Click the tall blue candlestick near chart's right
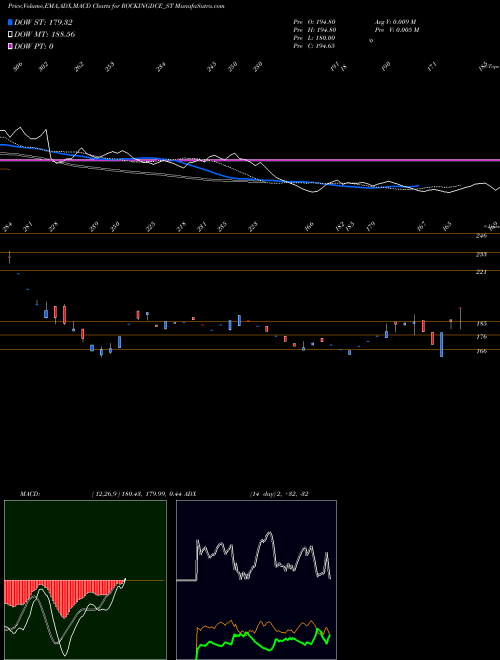Screen dimensions: 500x660 pyautogui.click(x=441, y=344)
